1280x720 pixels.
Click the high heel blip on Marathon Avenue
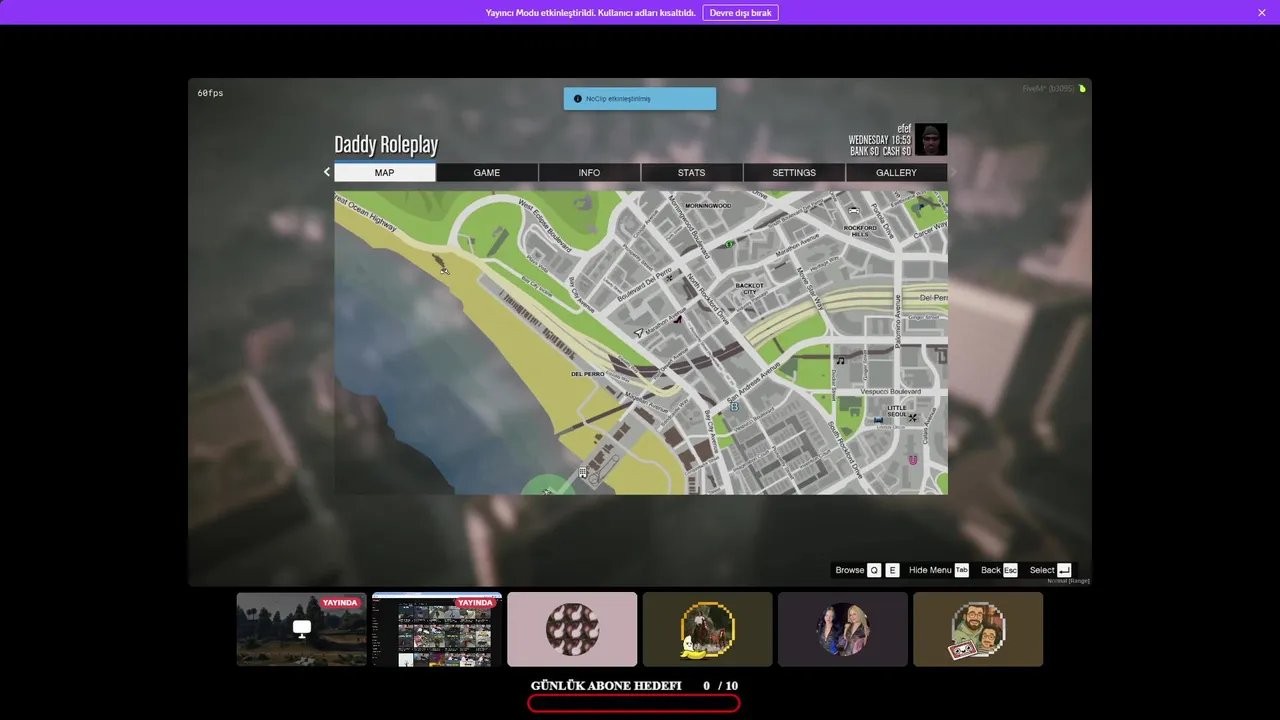(679, 320)
